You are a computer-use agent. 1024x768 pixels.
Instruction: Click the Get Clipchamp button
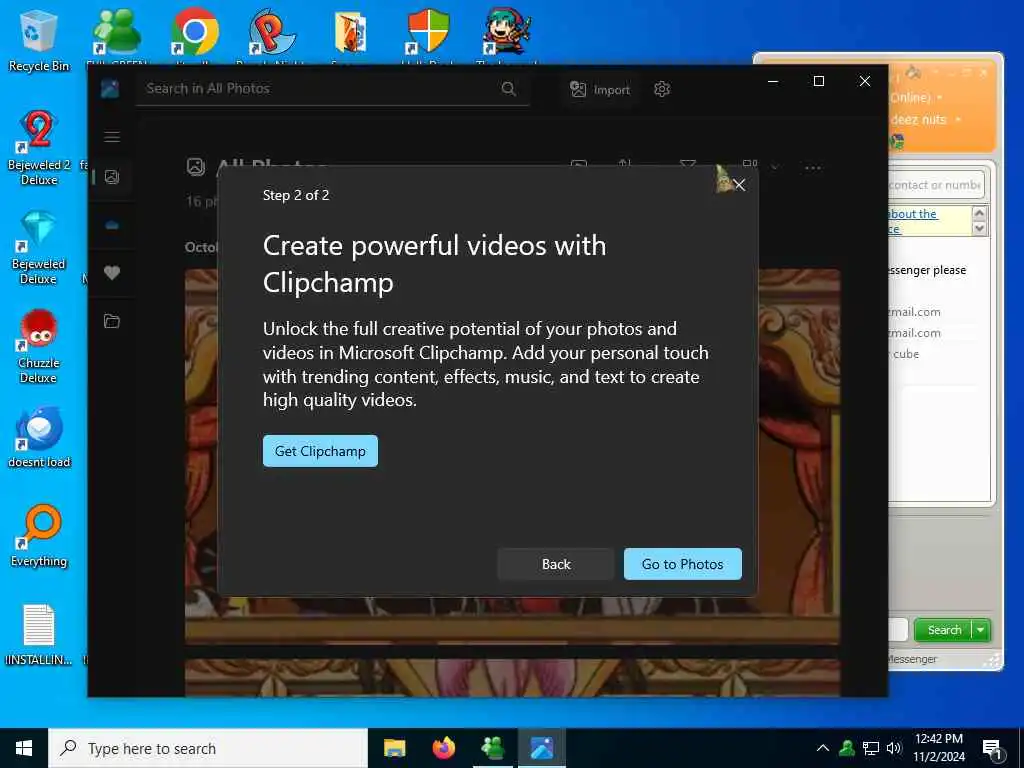pyautogui.click(x=320, y=451)
